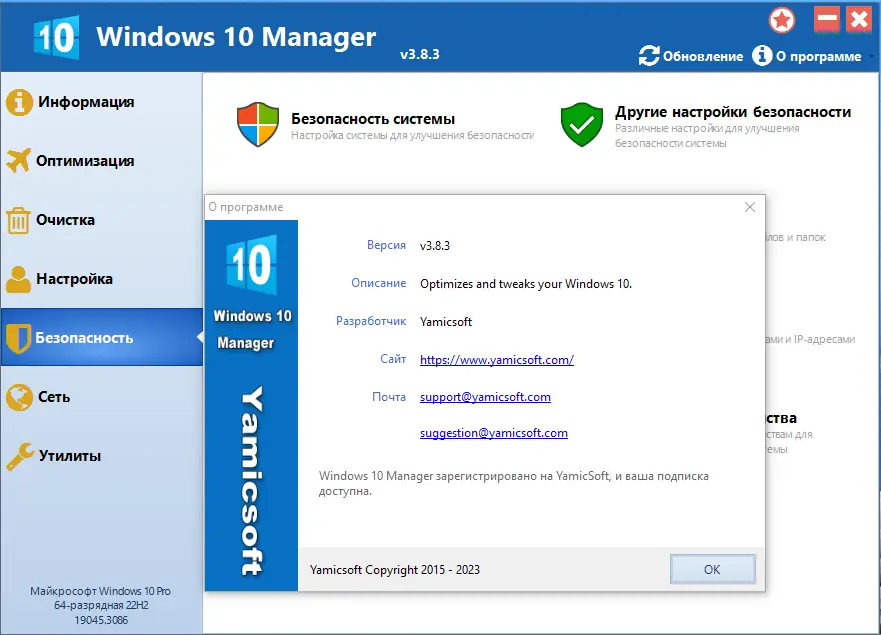This screenshot has width=881, height=635.
Task: Click Windows 10 logo in About dialog
Action: coord(252,265)
